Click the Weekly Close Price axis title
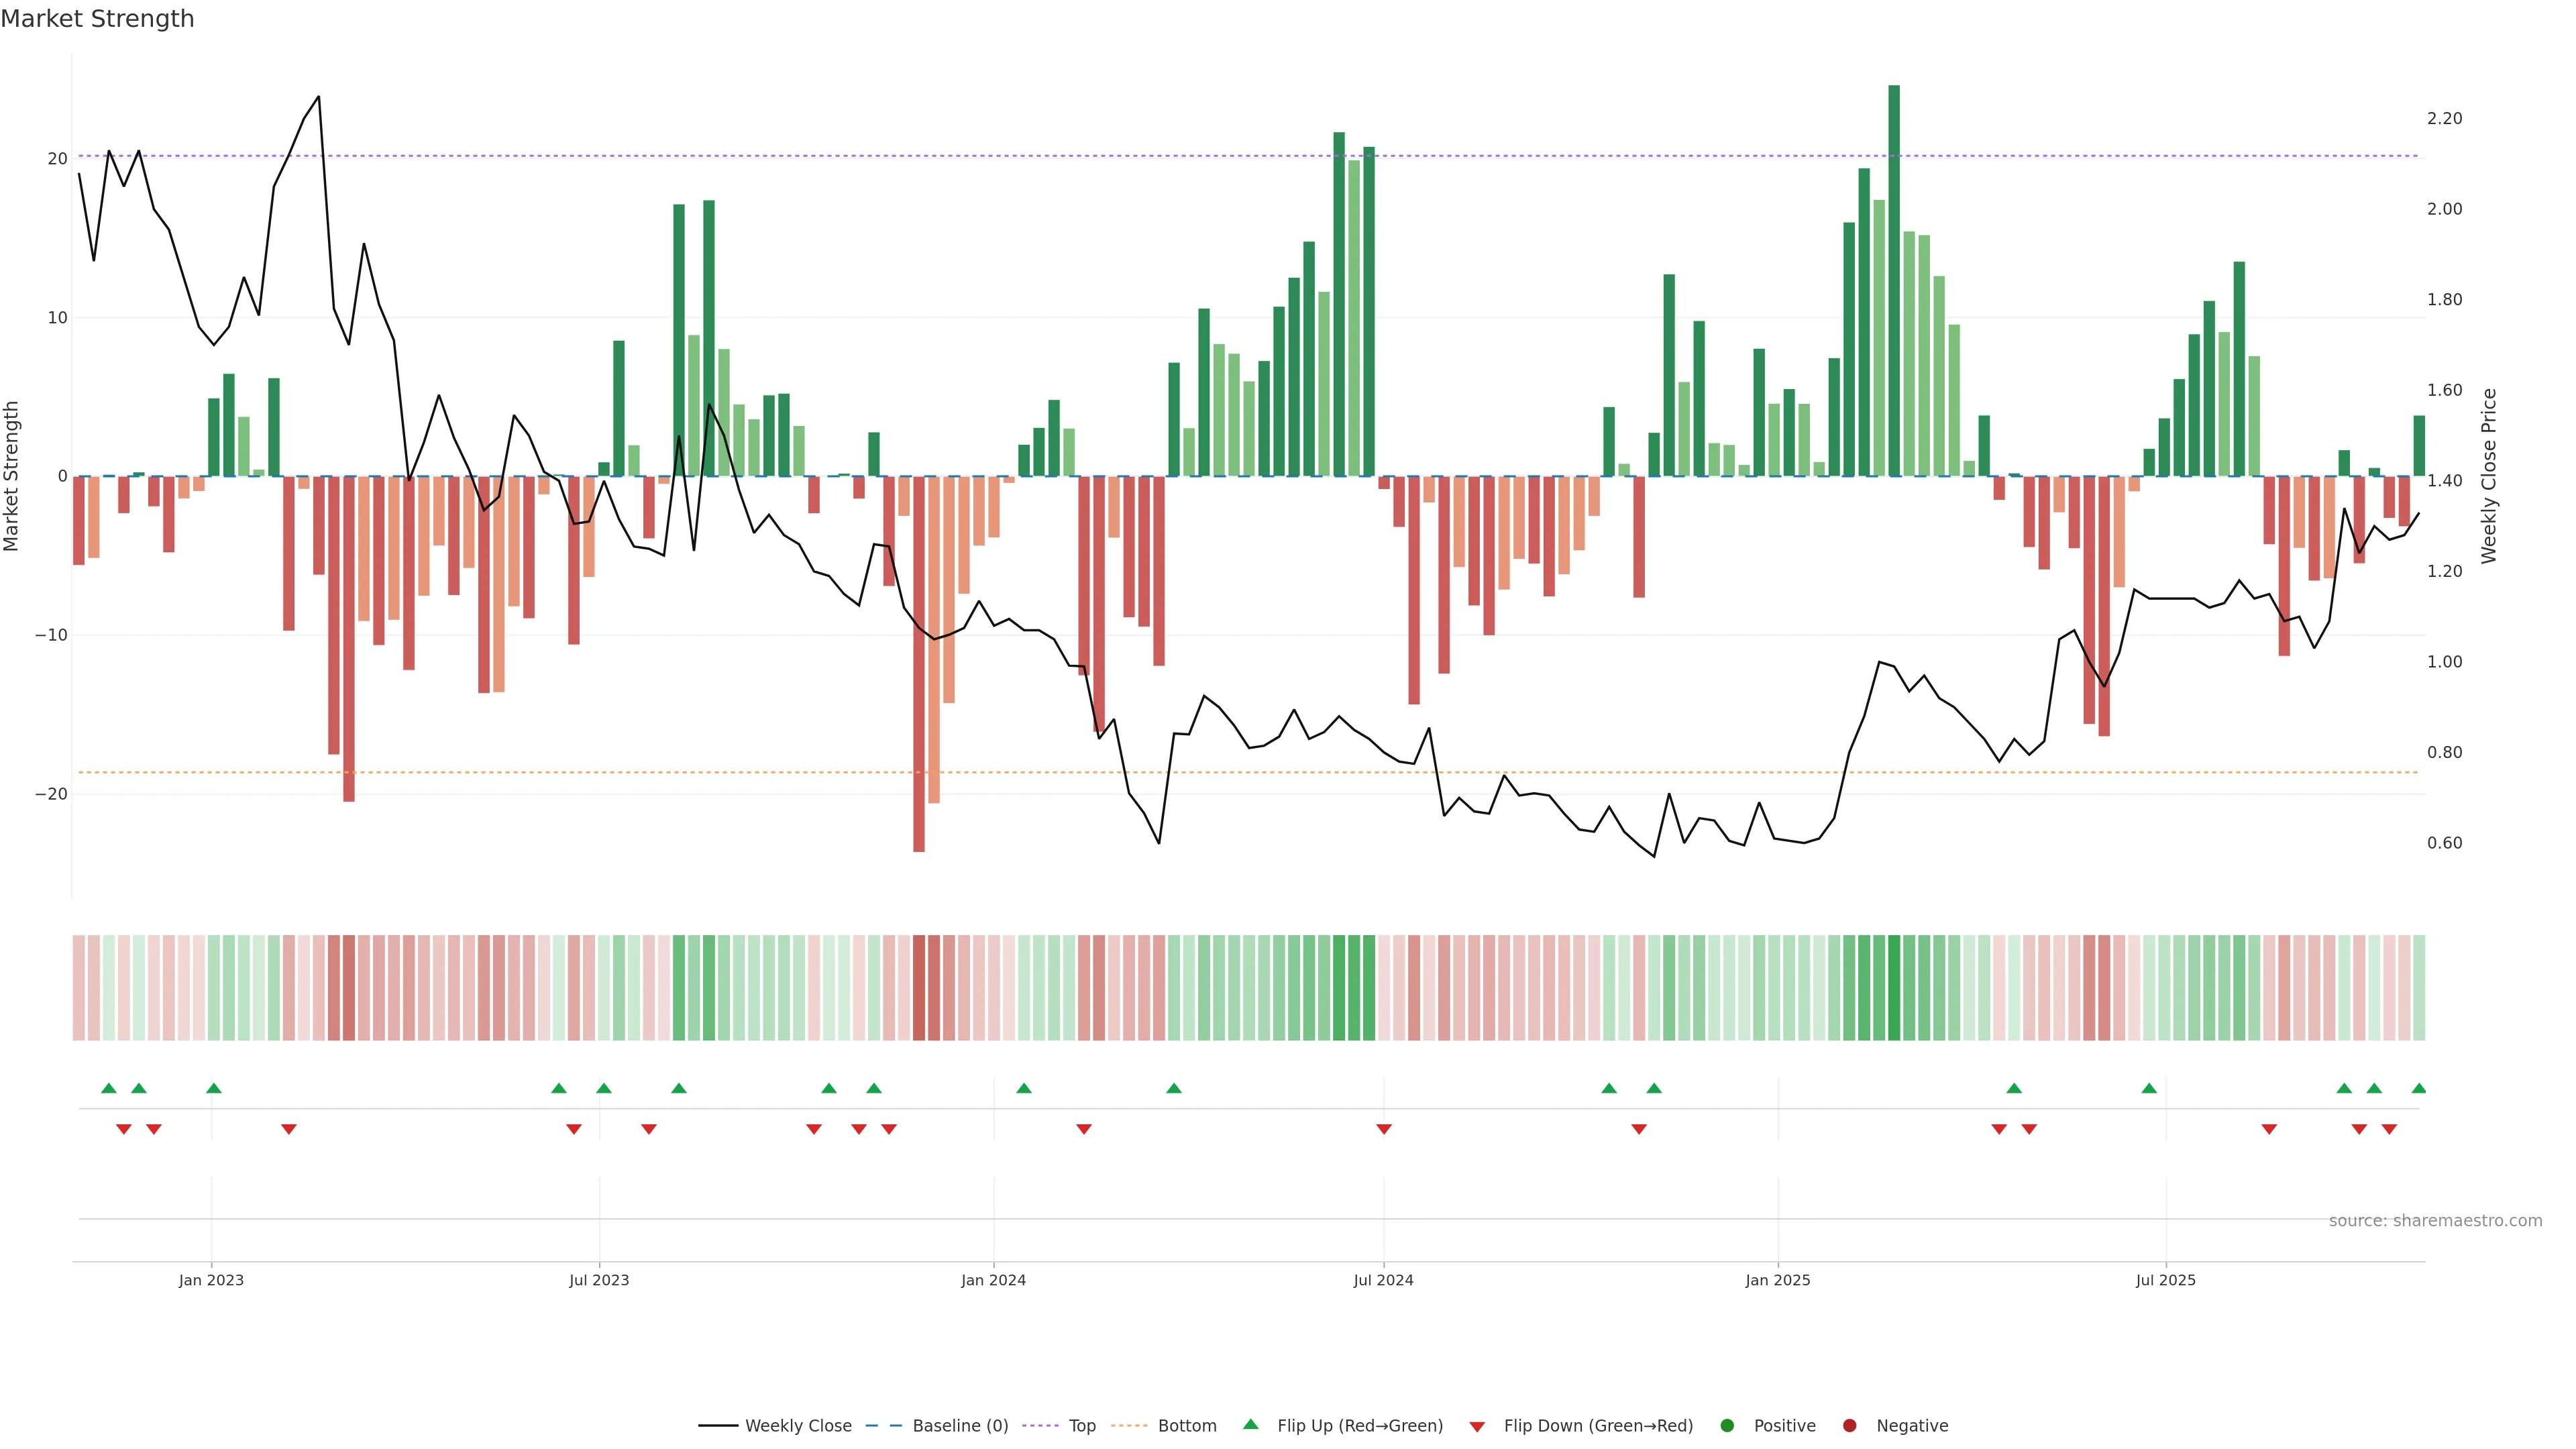 (2489, 476)
